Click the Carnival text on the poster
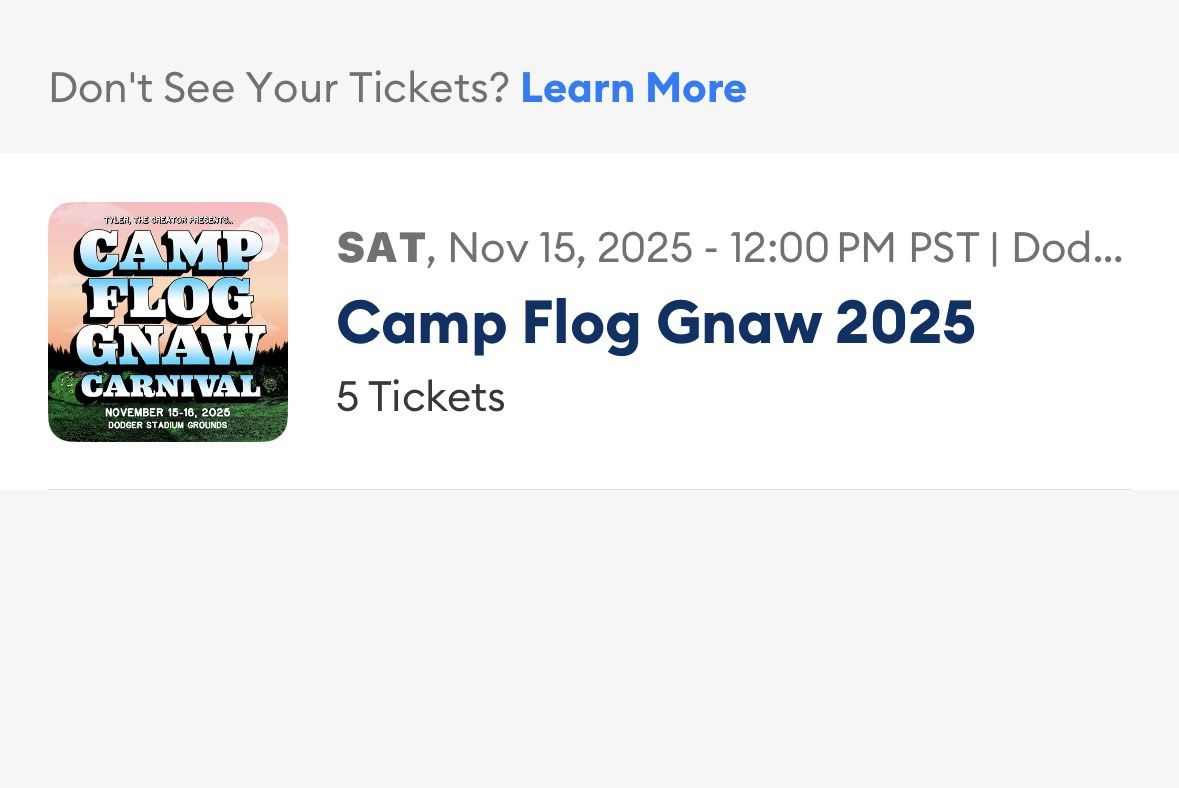Screen dimensions: 1179x788 tap(172, 384)
